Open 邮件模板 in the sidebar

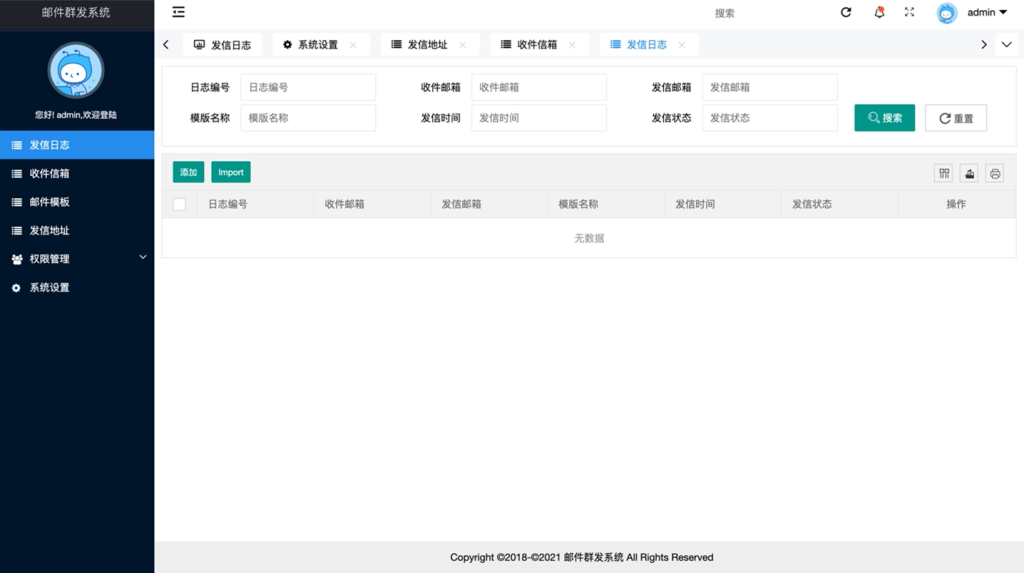click(x=77, y=202)
